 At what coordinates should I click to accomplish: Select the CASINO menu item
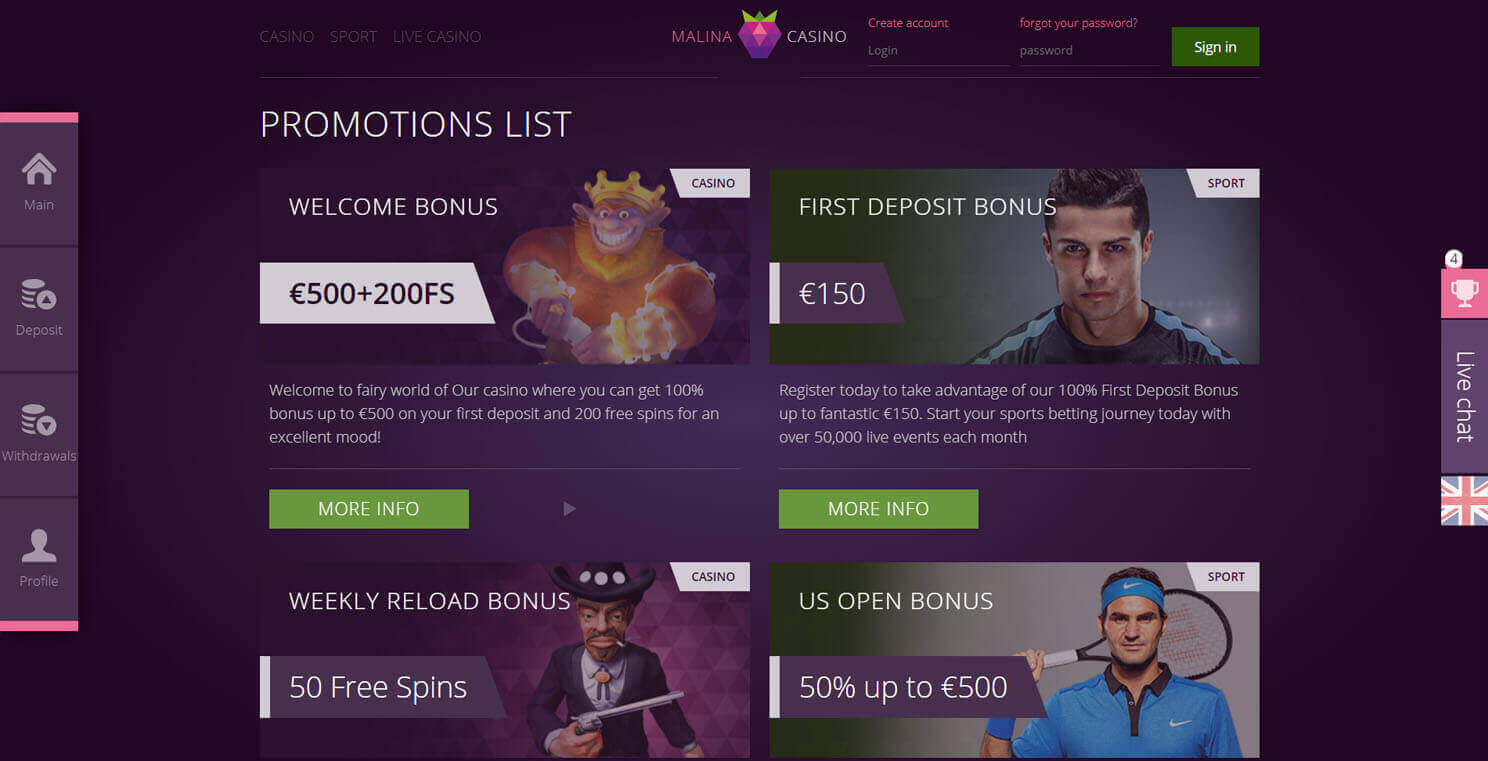tap(287, 37)
